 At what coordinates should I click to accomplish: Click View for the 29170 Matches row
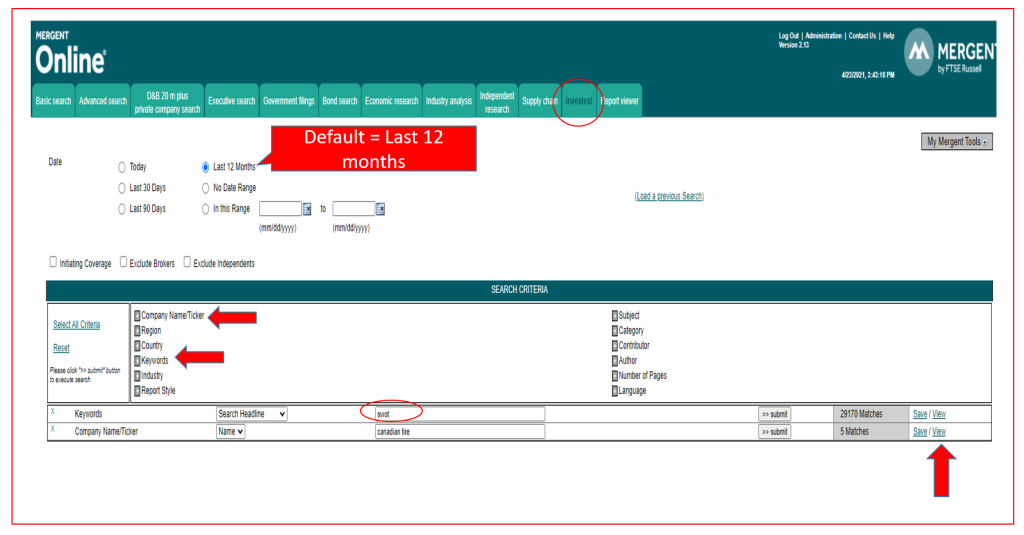click(x=939, y=414)
